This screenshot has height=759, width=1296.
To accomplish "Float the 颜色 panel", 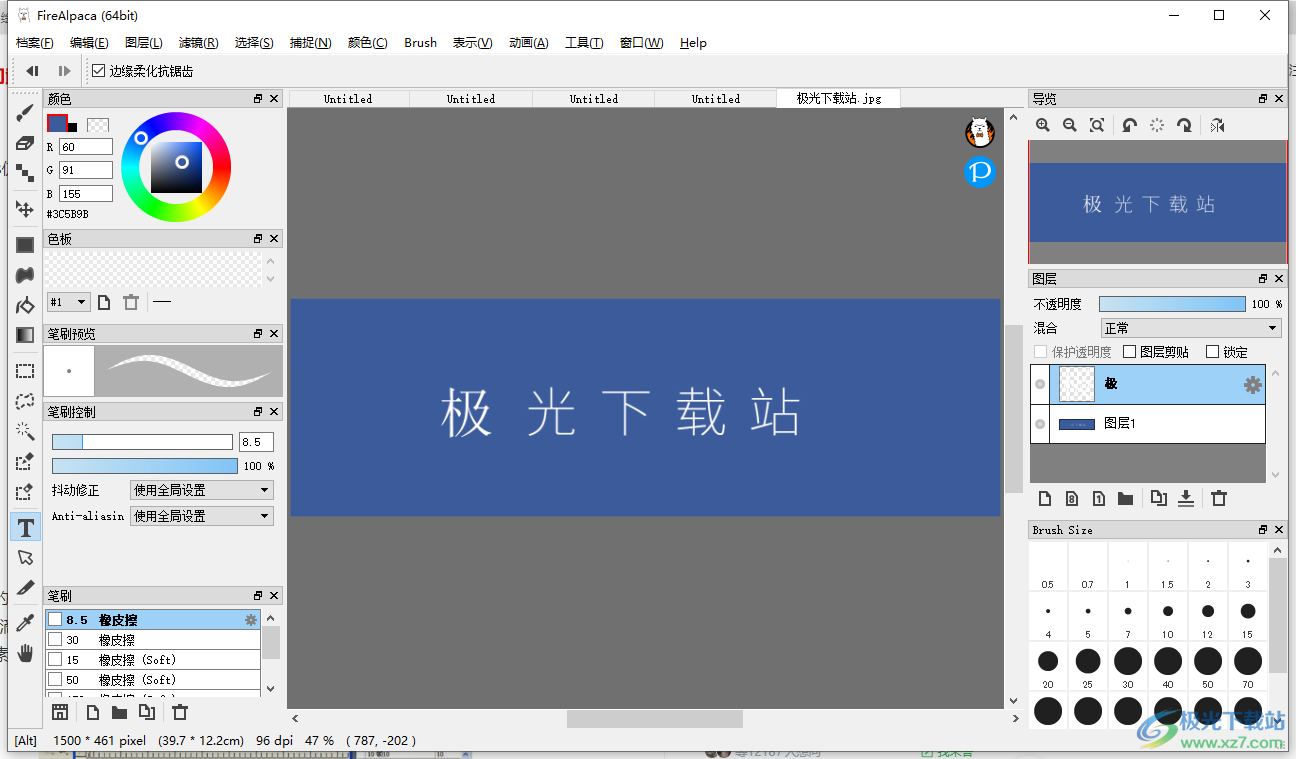I will pos(258,99).
